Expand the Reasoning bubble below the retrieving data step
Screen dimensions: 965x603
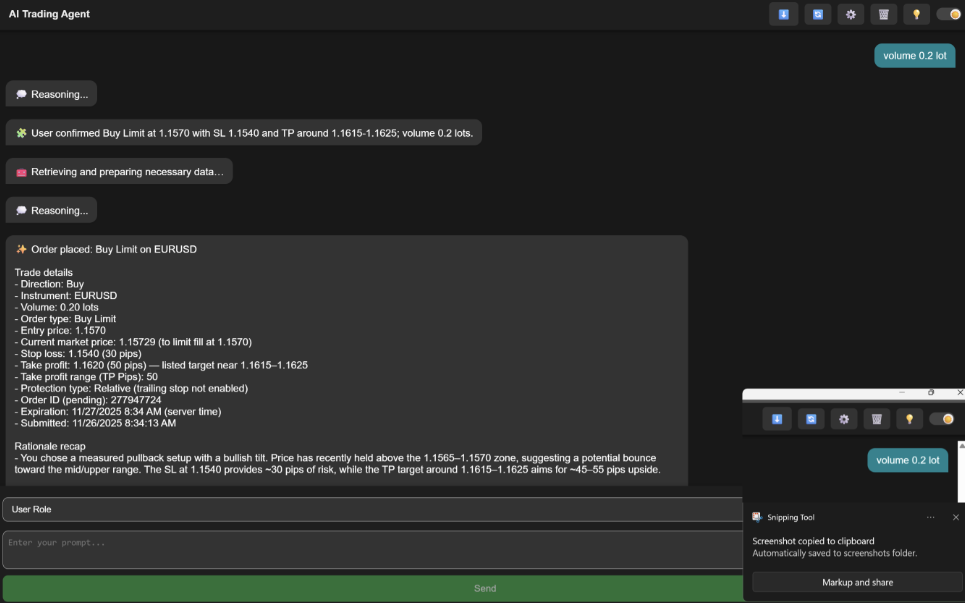click(x=51, y=210)
